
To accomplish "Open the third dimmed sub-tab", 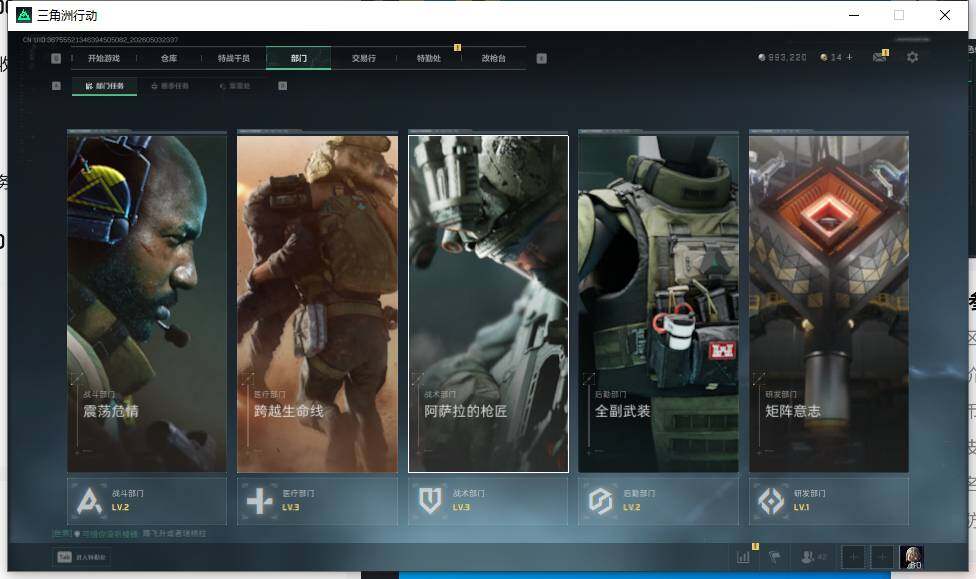I will pyautogui.click(x=235, y=86).
